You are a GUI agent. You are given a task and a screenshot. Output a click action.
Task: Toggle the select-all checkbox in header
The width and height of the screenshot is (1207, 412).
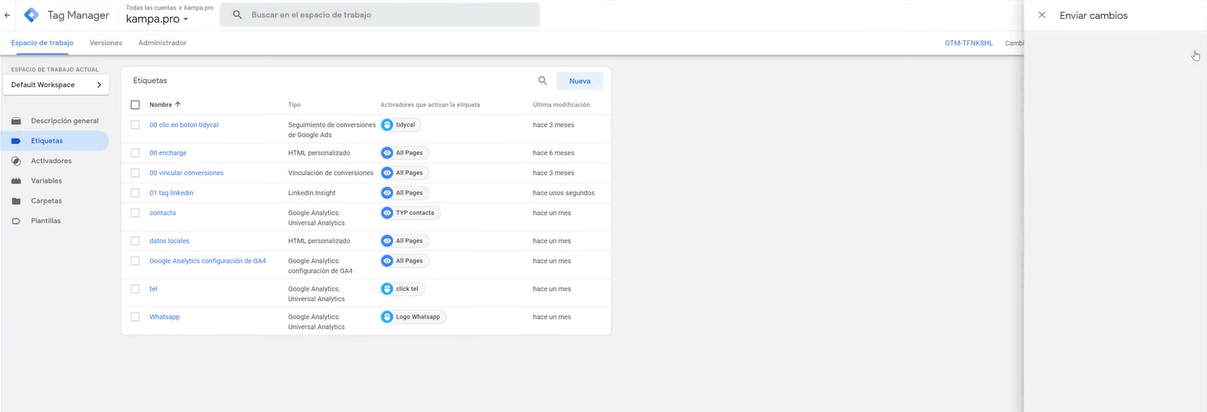(135, 104)
